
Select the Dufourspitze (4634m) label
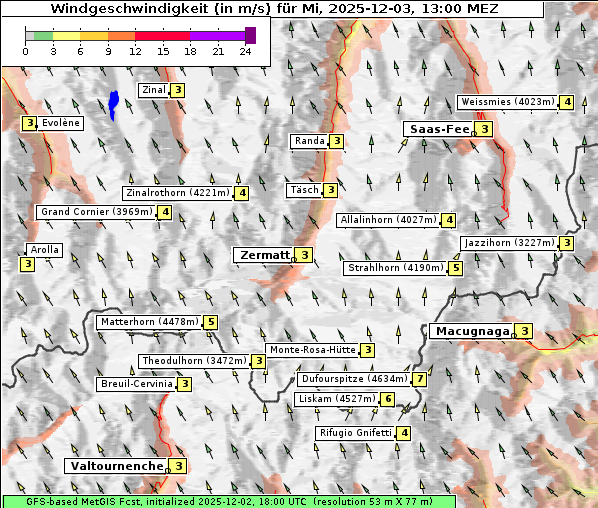[x=355, y=379]
